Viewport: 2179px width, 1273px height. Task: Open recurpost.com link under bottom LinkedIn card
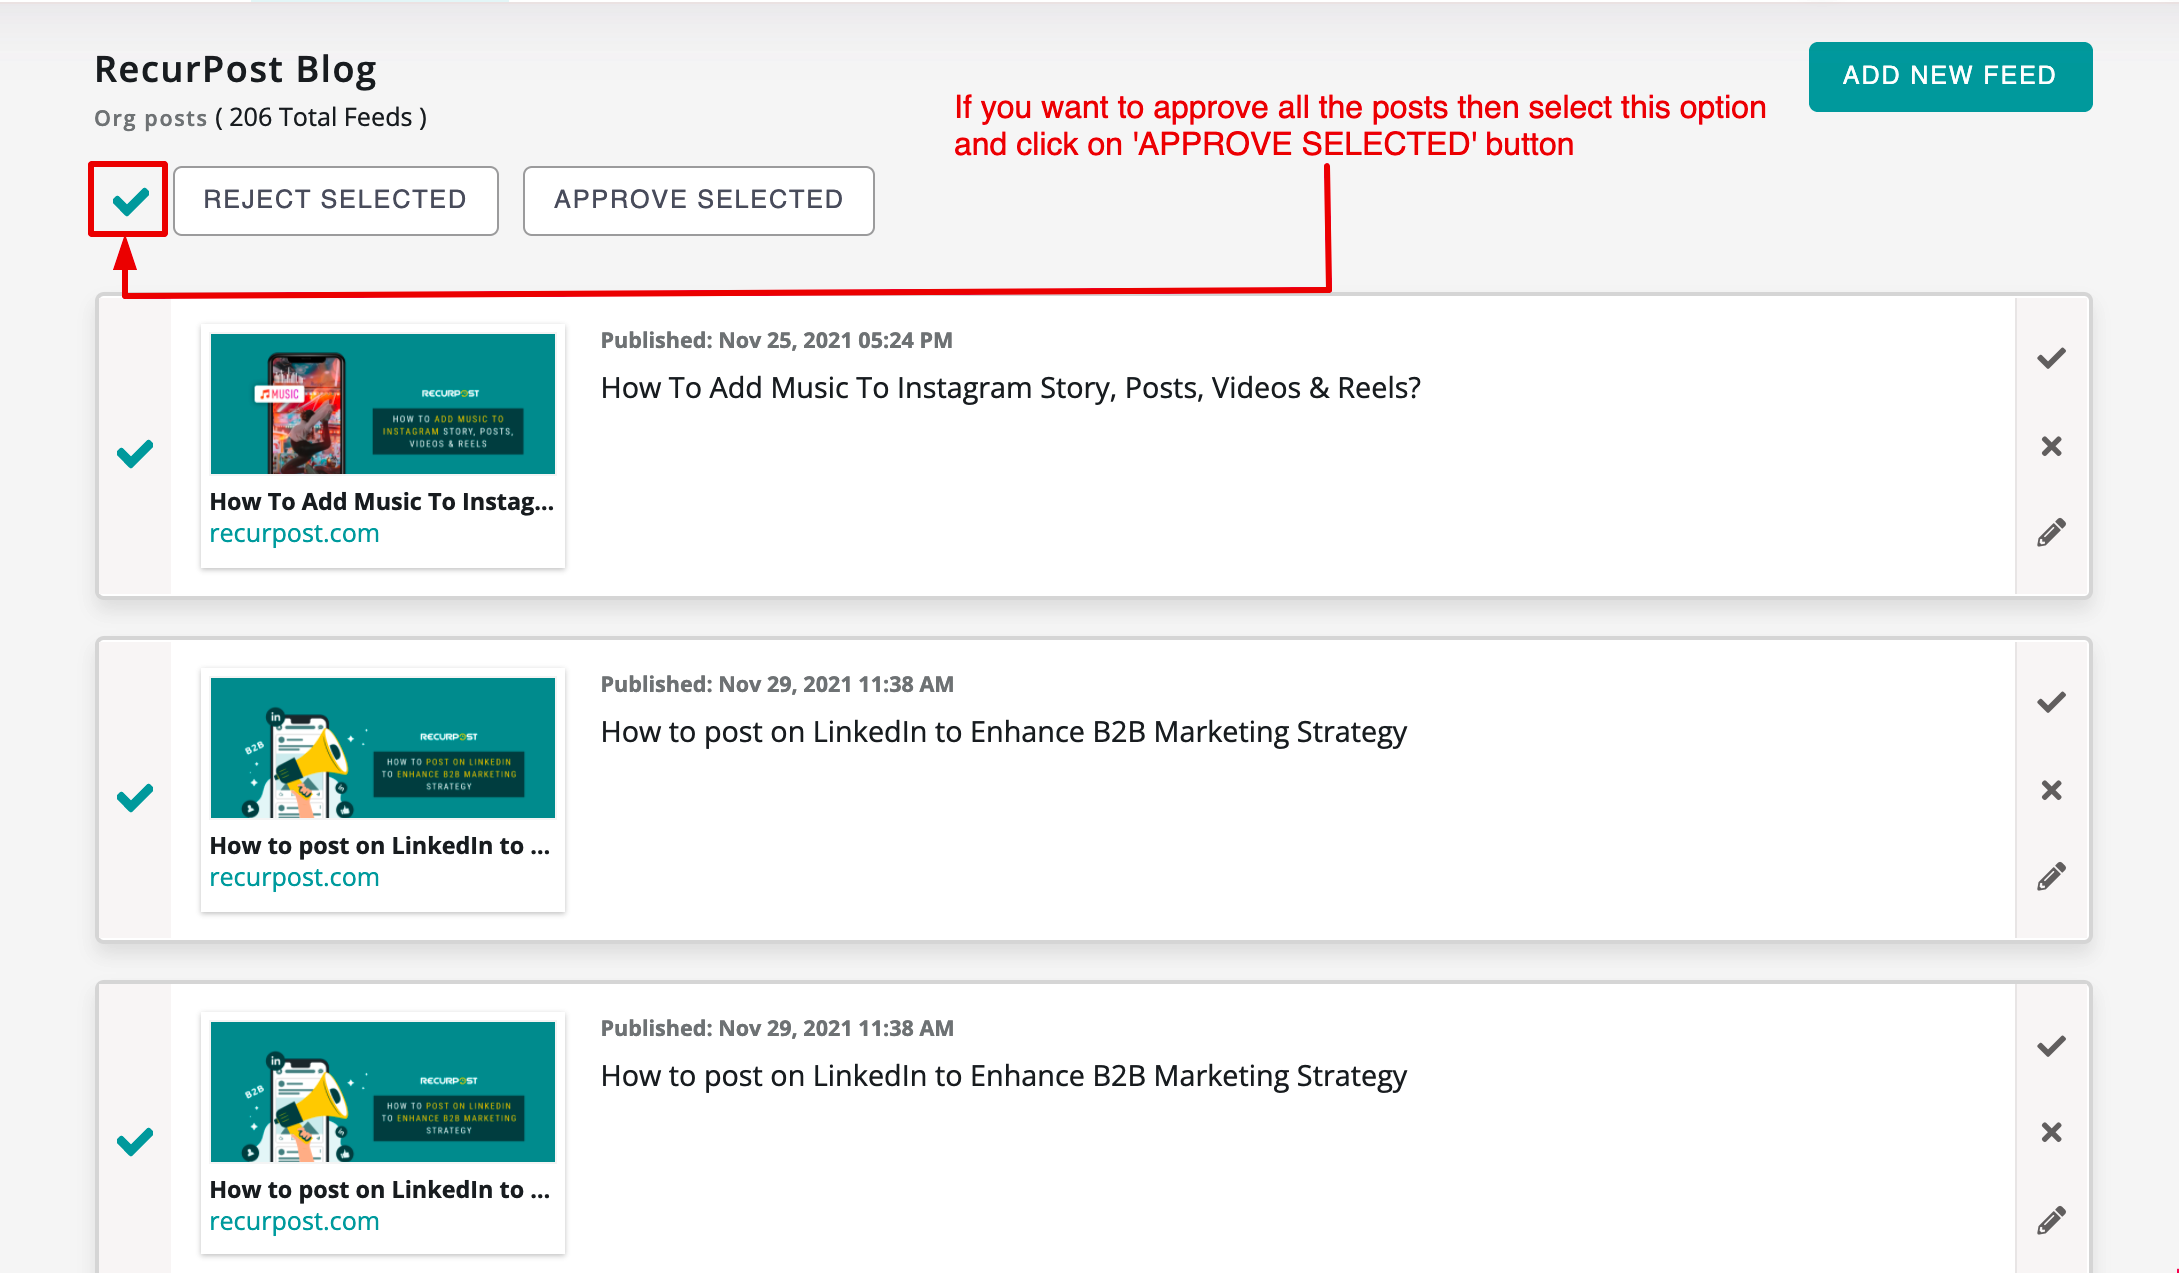tap(294, 1222)
